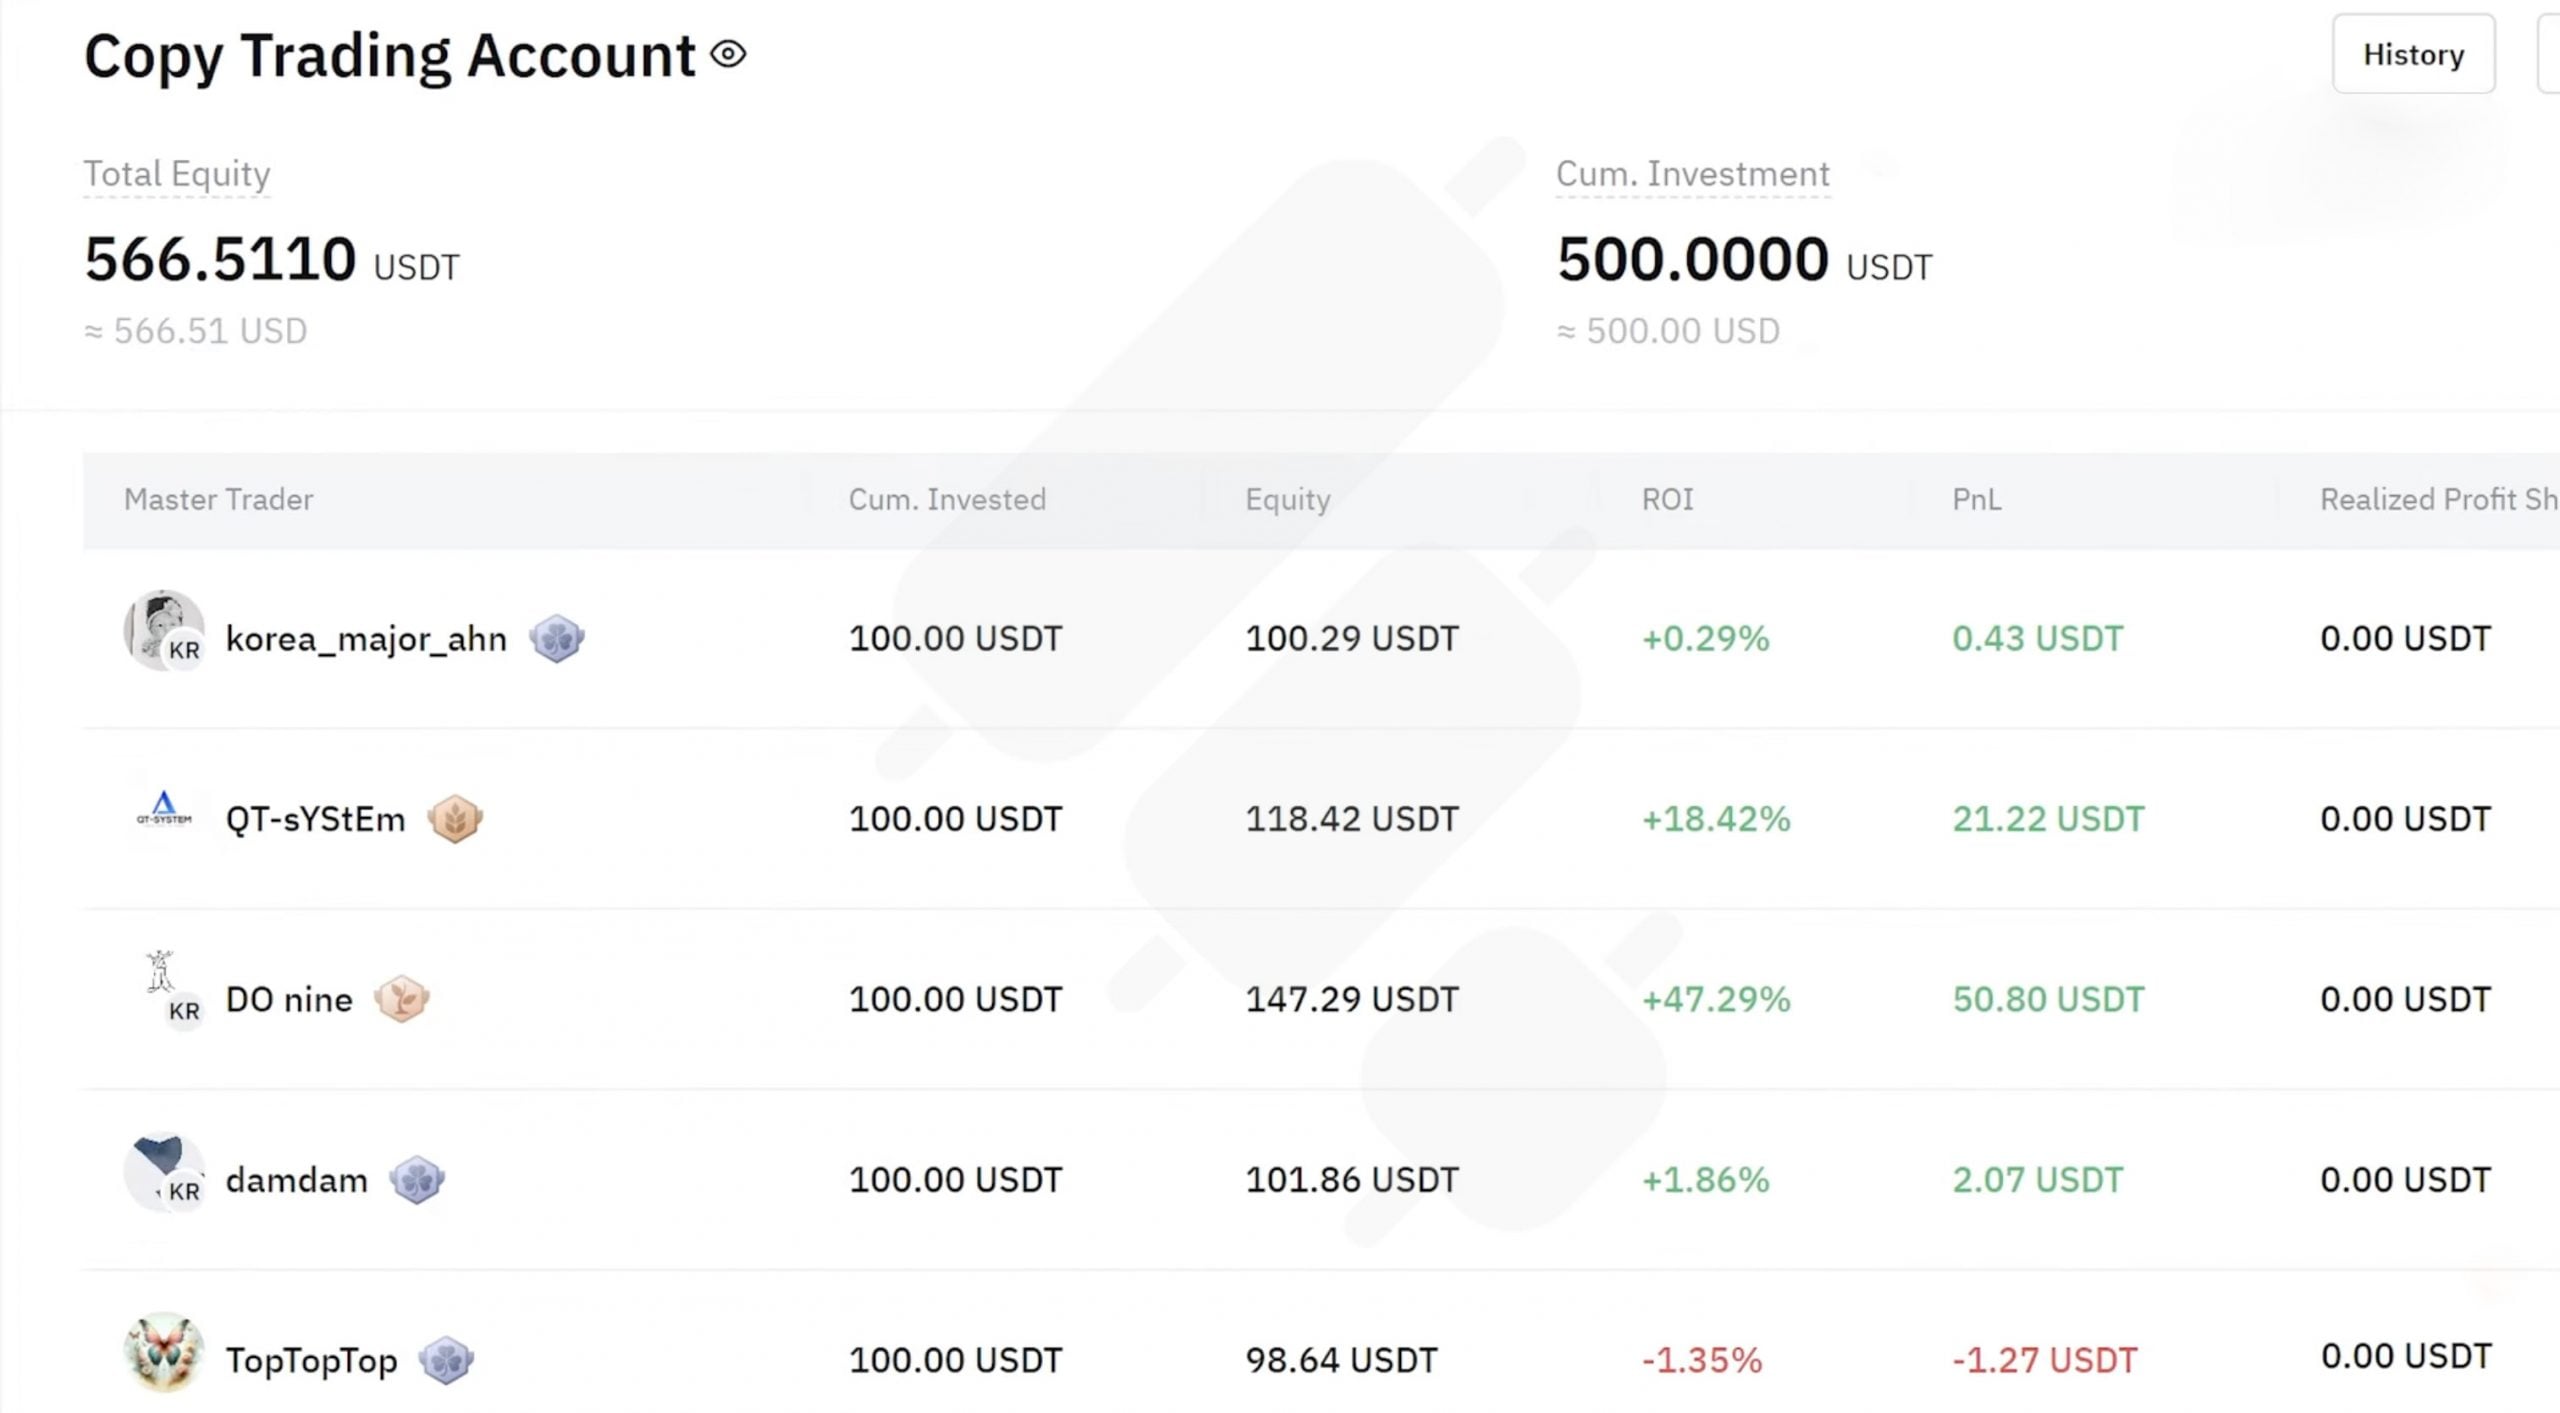Open the History button
Screen dimensions: 2560x1413
pyautogui.click(x=2413, y=55)
